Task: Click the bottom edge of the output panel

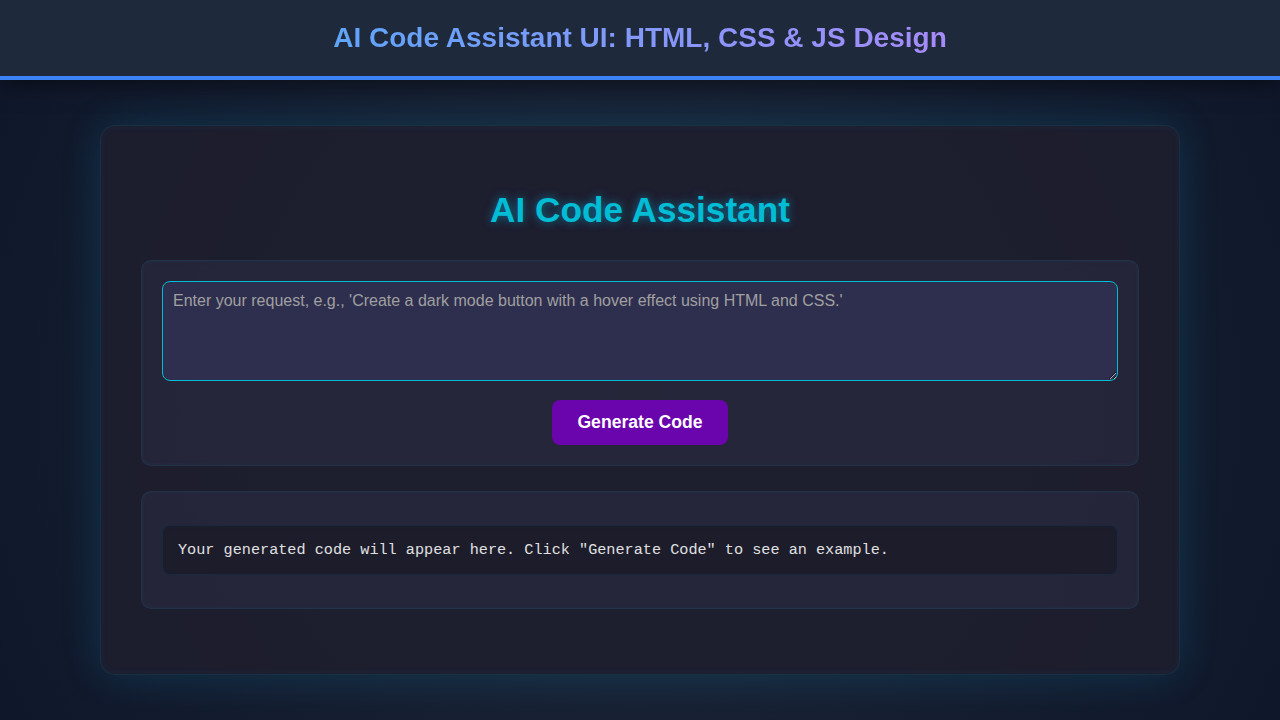Action: click(639, 606)
